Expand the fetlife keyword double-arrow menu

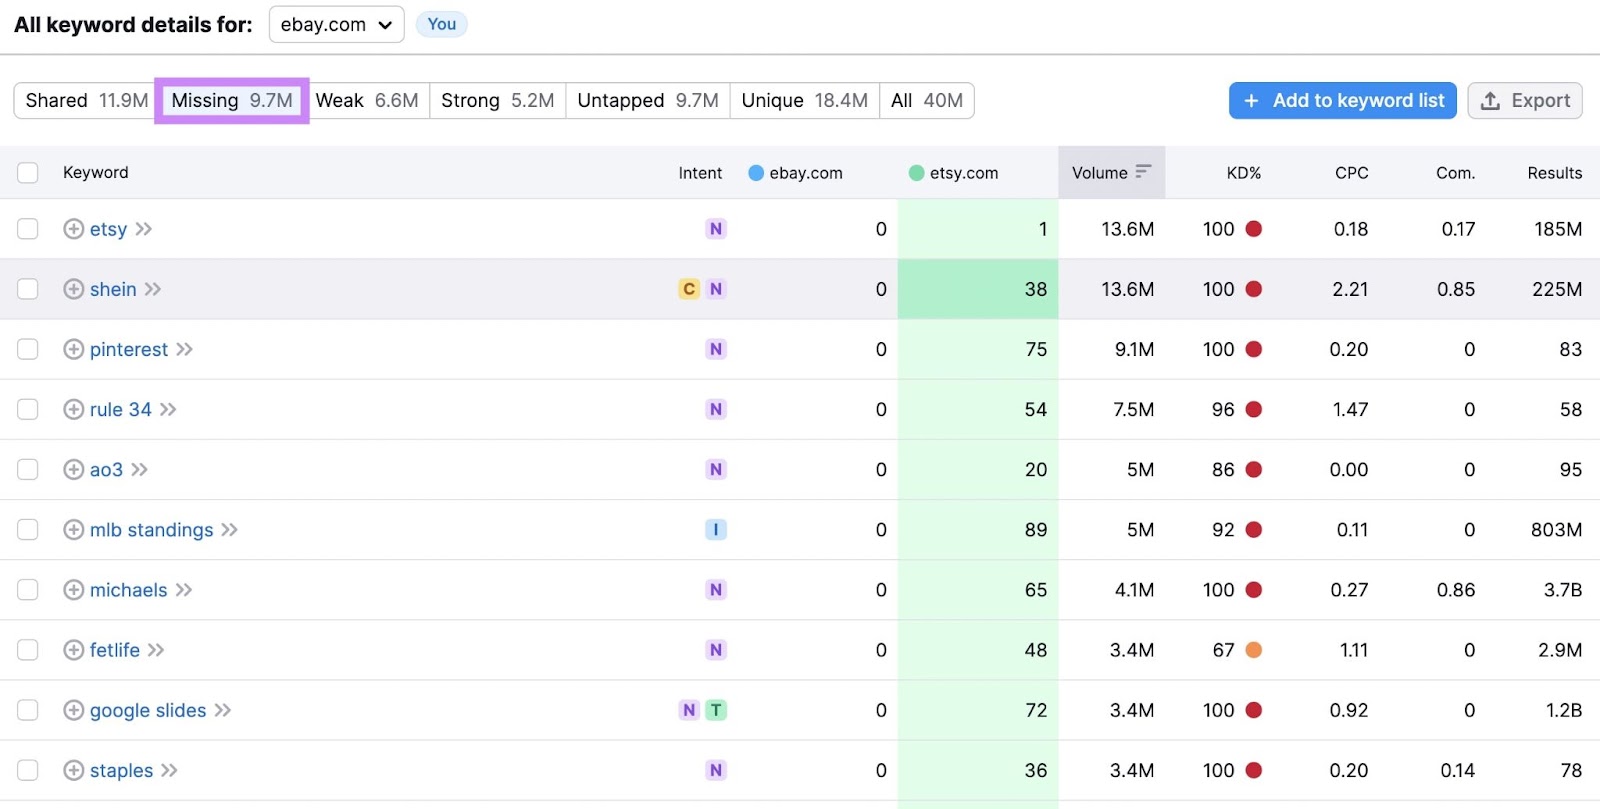click(156, 650)
